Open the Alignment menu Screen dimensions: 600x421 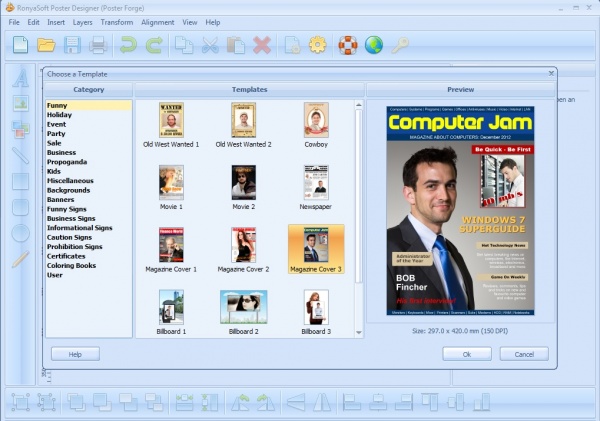158,23
